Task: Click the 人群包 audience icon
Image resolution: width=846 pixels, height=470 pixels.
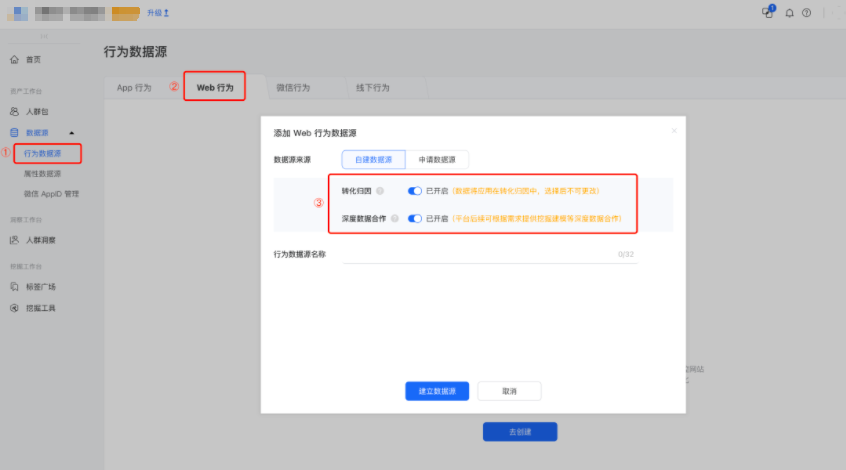Action: (x=15, y=111)
